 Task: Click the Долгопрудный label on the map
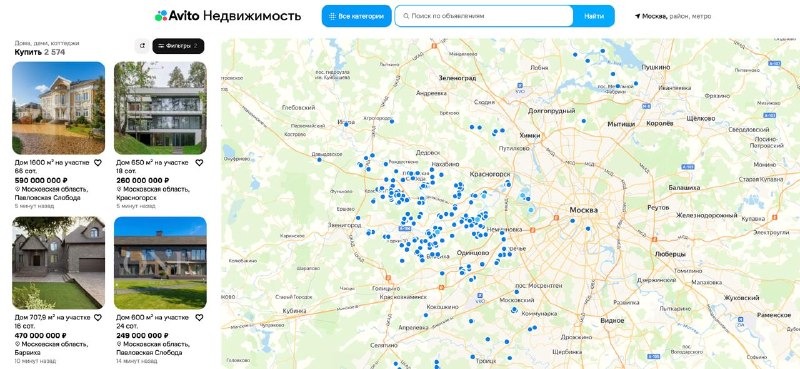pos(552,110)
